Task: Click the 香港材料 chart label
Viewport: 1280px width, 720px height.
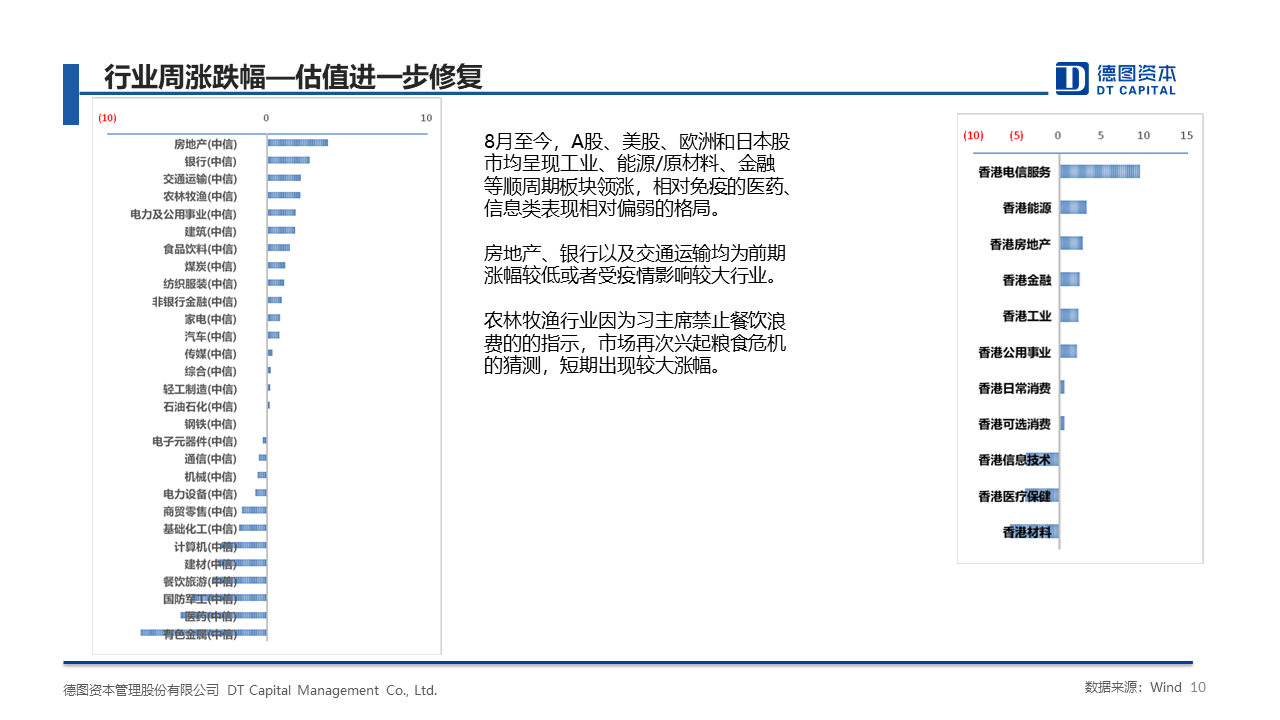Action: [1027, 532]
